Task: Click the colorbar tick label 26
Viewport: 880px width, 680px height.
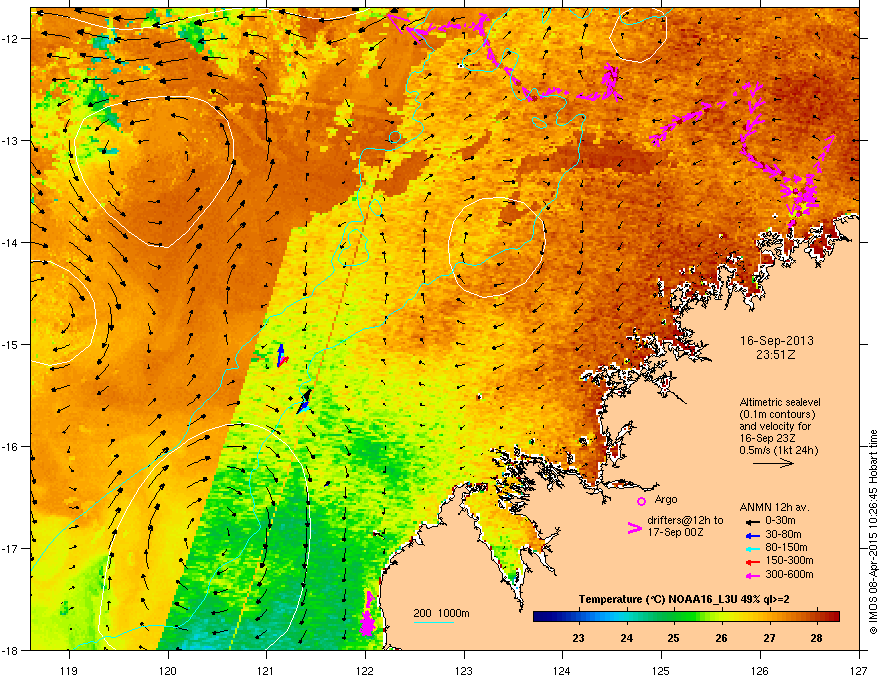Action: (x=721, y=638)
